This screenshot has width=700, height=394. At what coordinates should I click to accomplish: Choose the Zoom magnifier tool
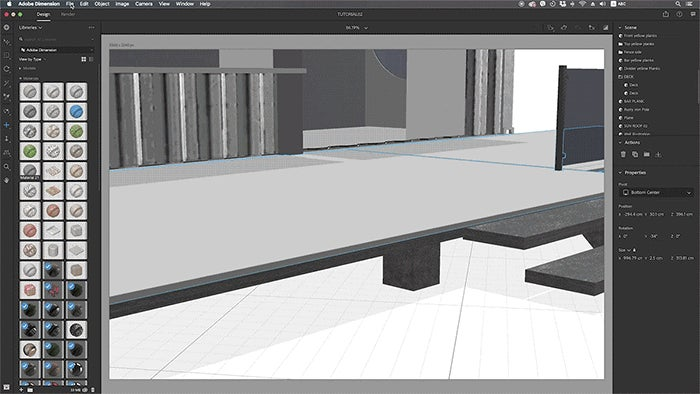click(6, 166)
